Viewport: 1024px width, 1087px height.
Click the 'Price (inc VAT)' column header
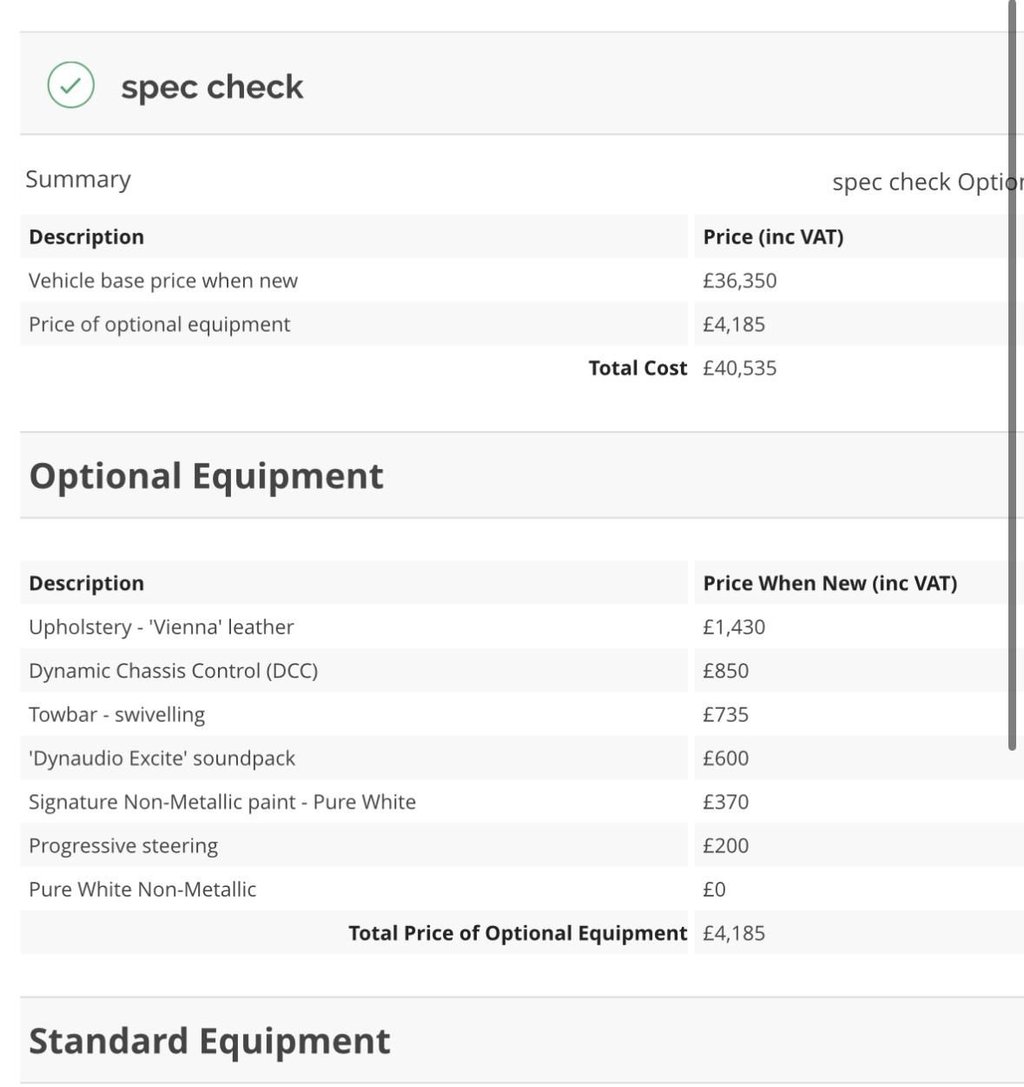[x=773, y=237]
